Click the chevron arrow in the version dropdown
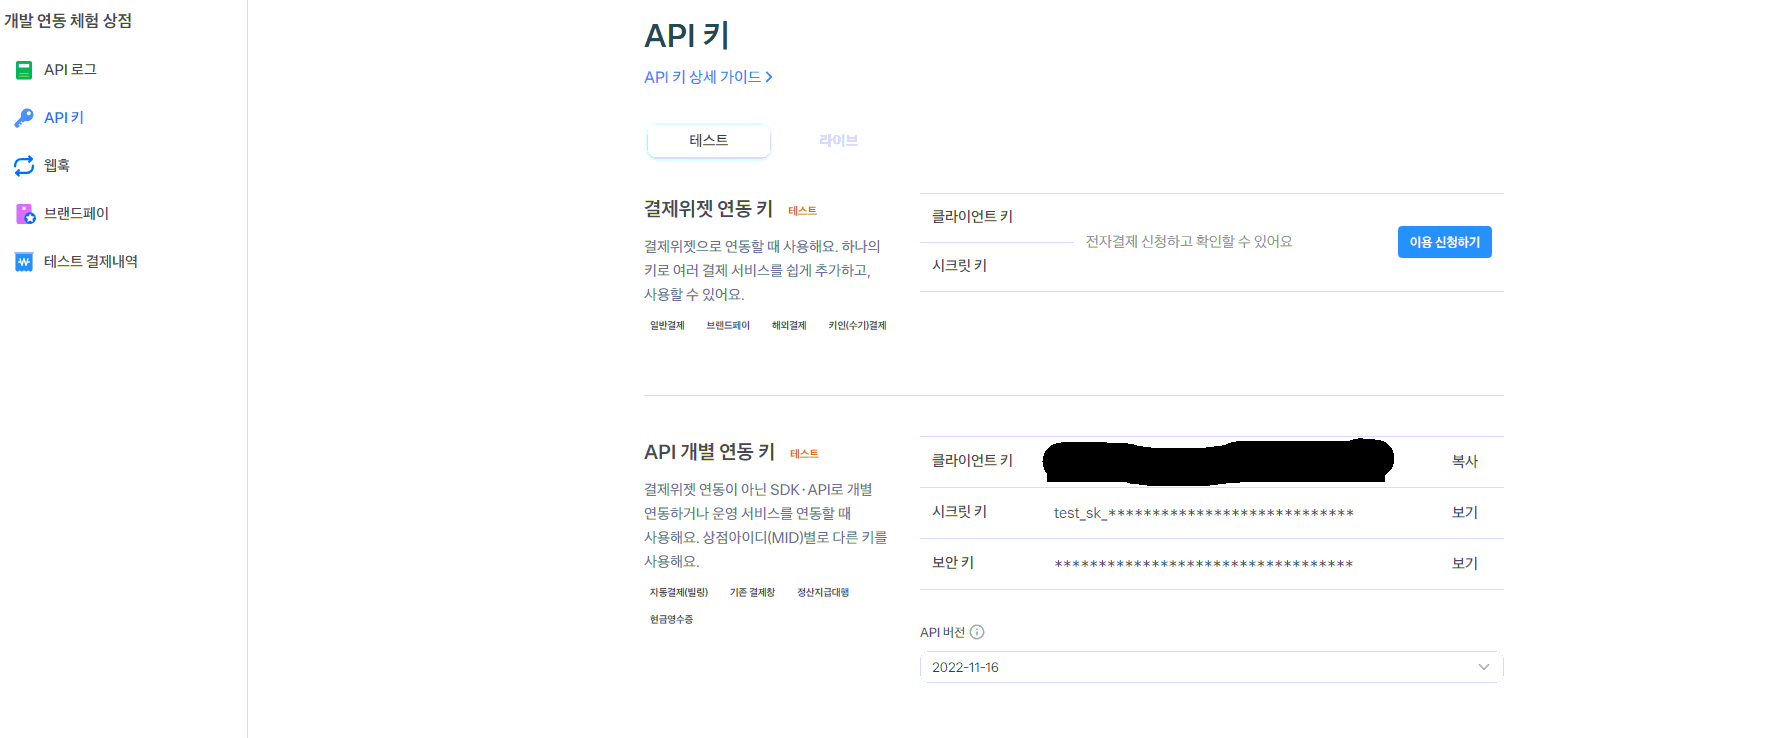The height and width of the screenshot is (738, 1765). tap(1483, 667)
